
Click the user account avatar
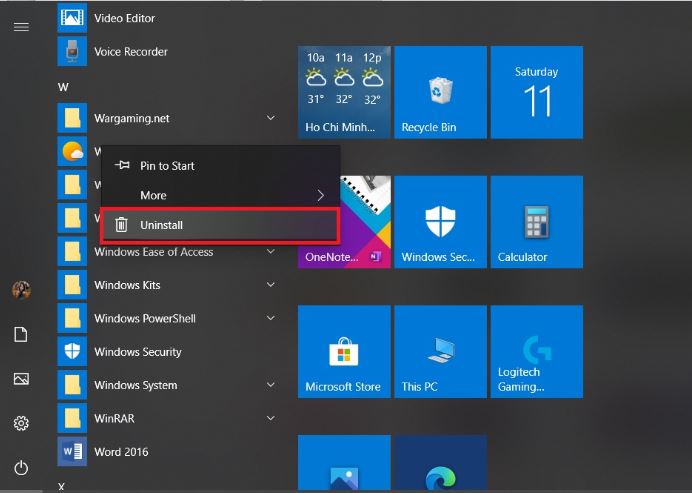(21, 290)
